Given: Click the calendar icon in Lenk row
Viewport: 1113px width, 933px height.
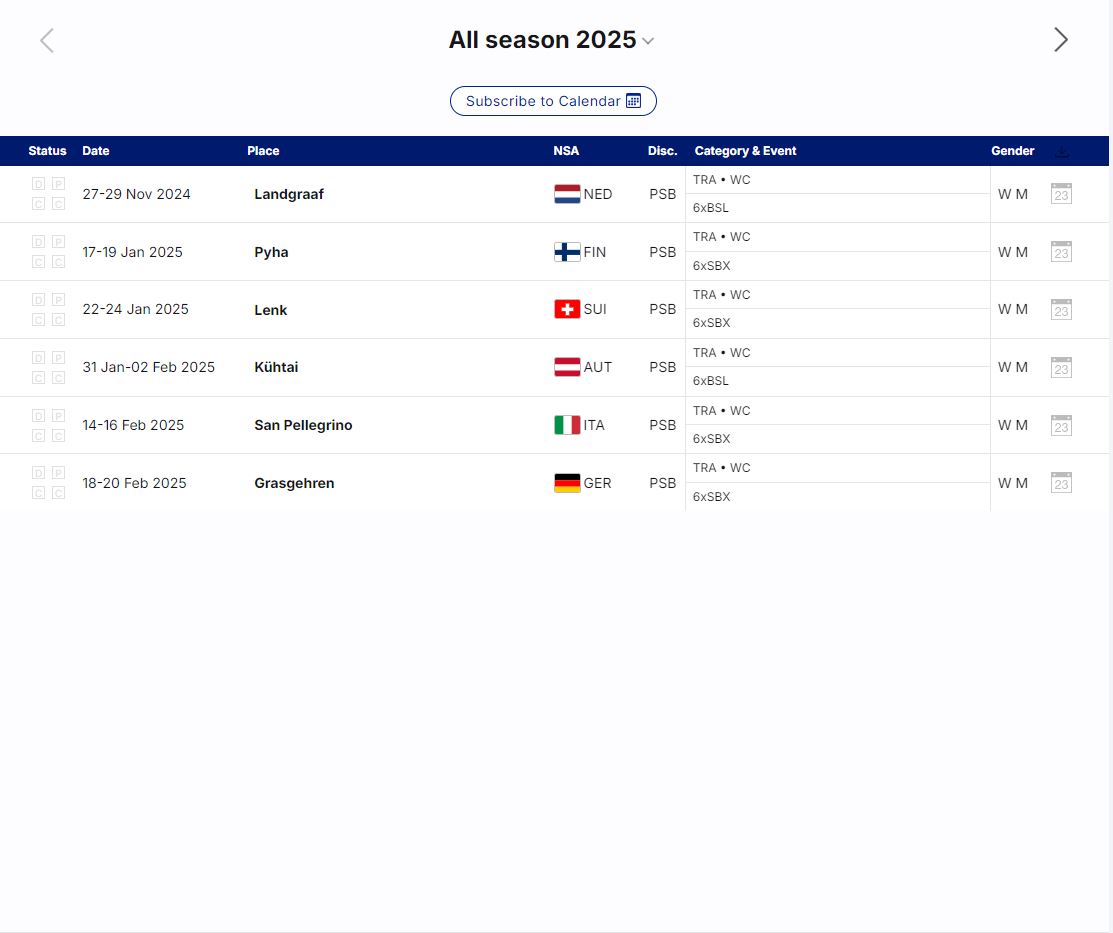Looking at the screenshot, I should click(x=1061, y=310).
